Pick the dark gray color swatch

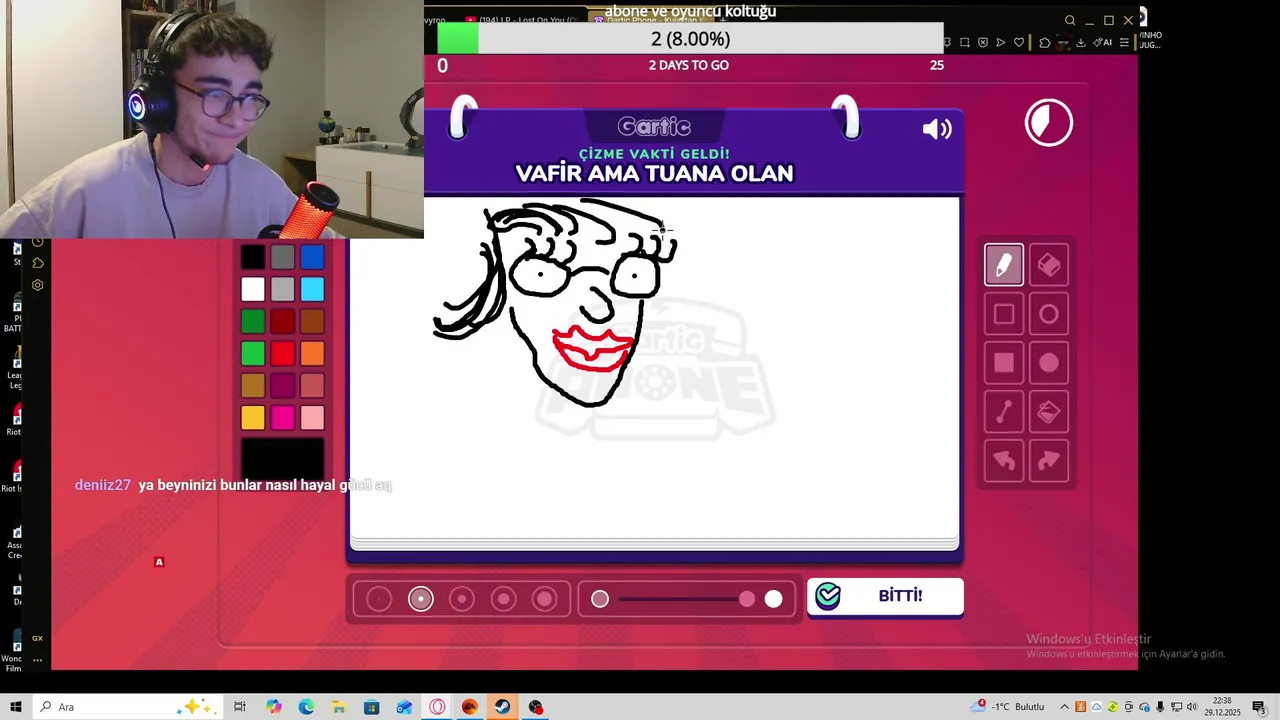[x=283, y=257]
